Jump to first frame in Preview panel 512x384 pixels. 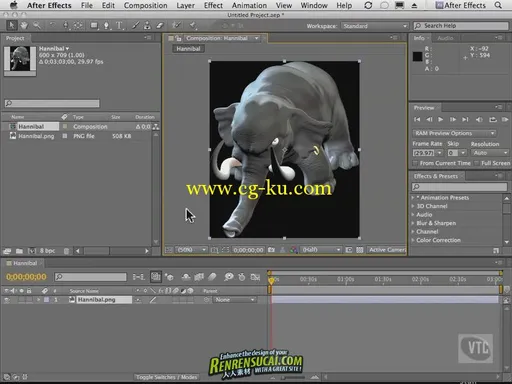tap(417, 119)
